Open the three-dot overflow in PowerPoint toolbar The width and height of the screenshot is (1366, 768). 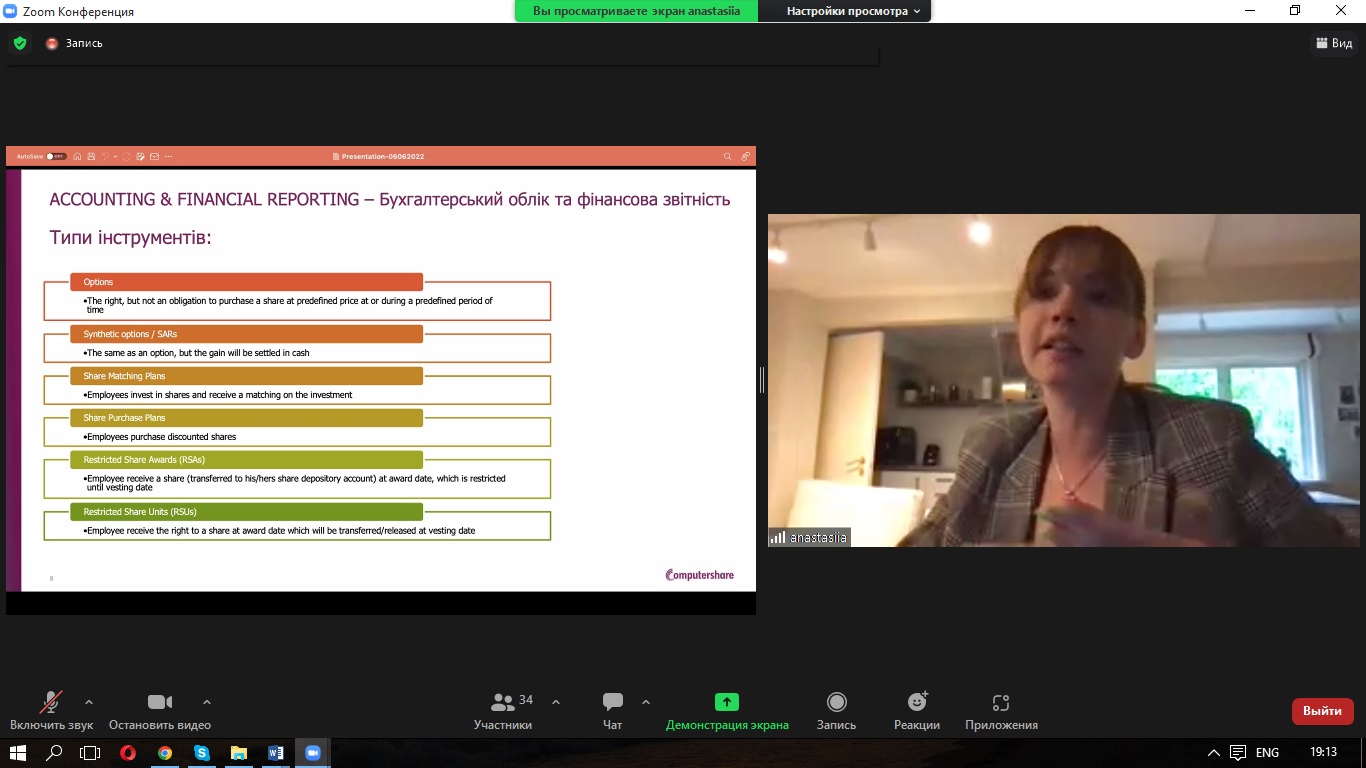(168, 156)
